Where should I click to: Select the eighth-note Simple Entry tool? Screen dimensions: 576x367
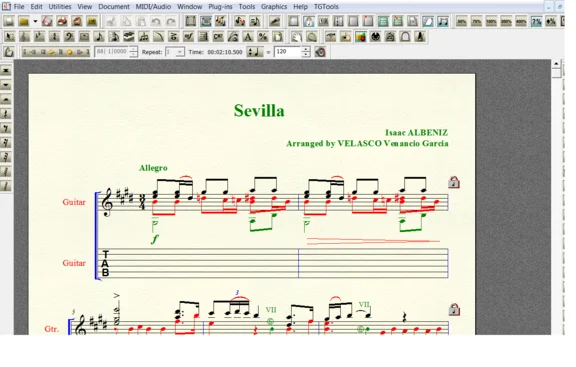(x=99, y=37)
